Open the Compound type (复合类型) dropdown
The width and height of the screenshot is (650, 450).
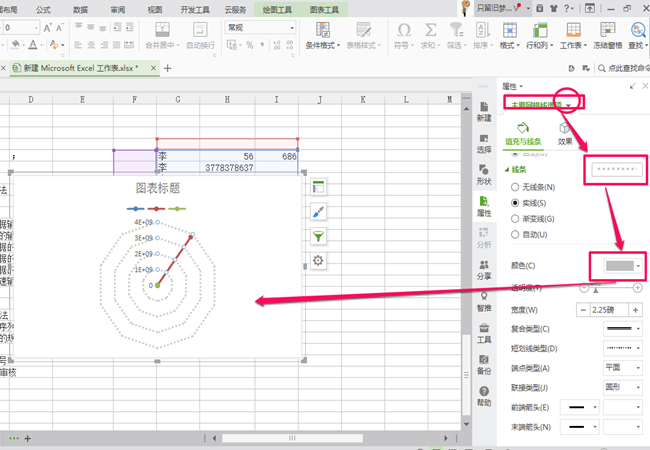(x=622, y=329)
